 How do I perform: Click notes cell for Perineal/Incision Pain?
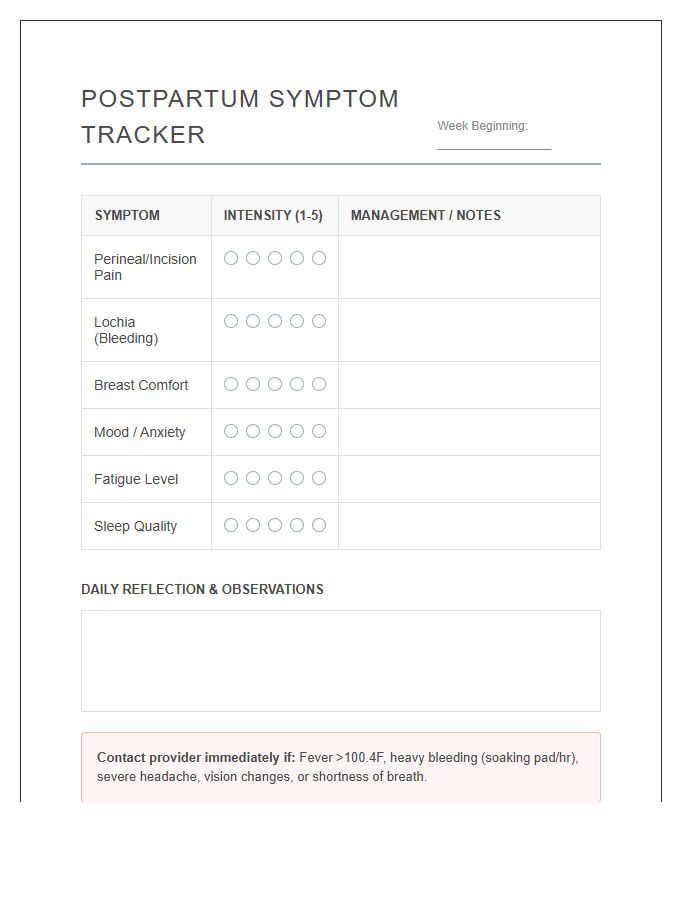pos(469,267)
